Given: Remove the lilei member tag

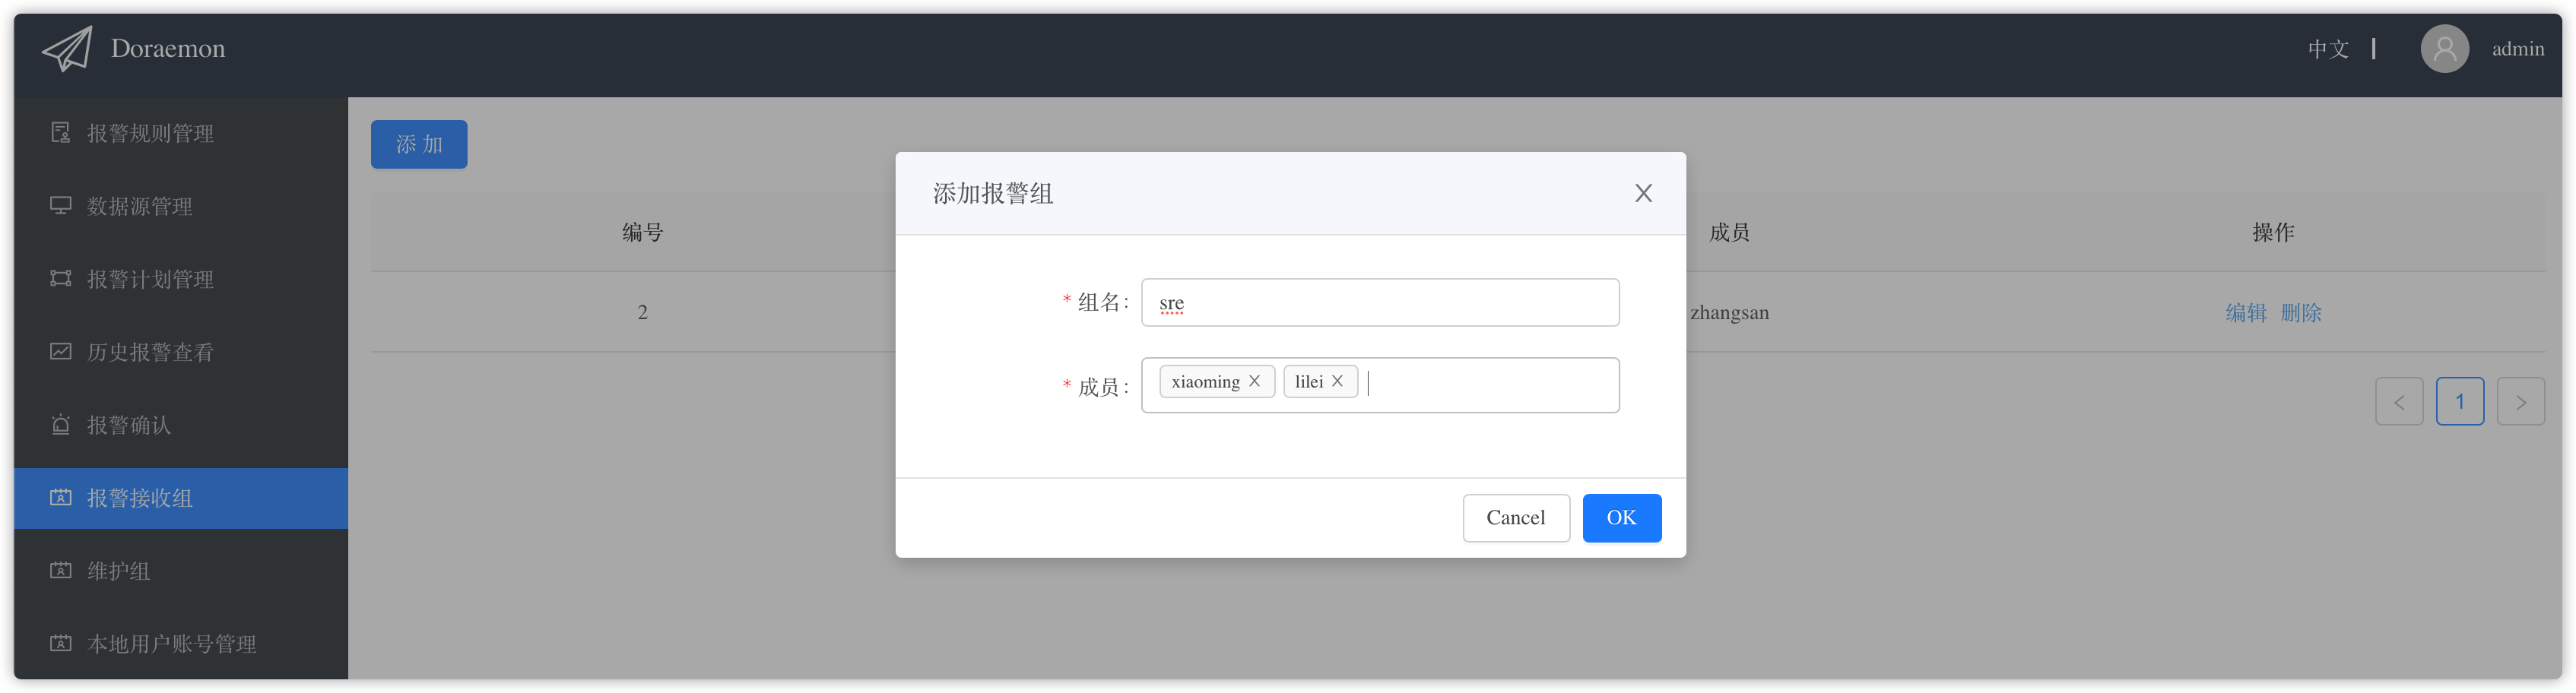Looking at the screenshot, I should click(1337, 381).
